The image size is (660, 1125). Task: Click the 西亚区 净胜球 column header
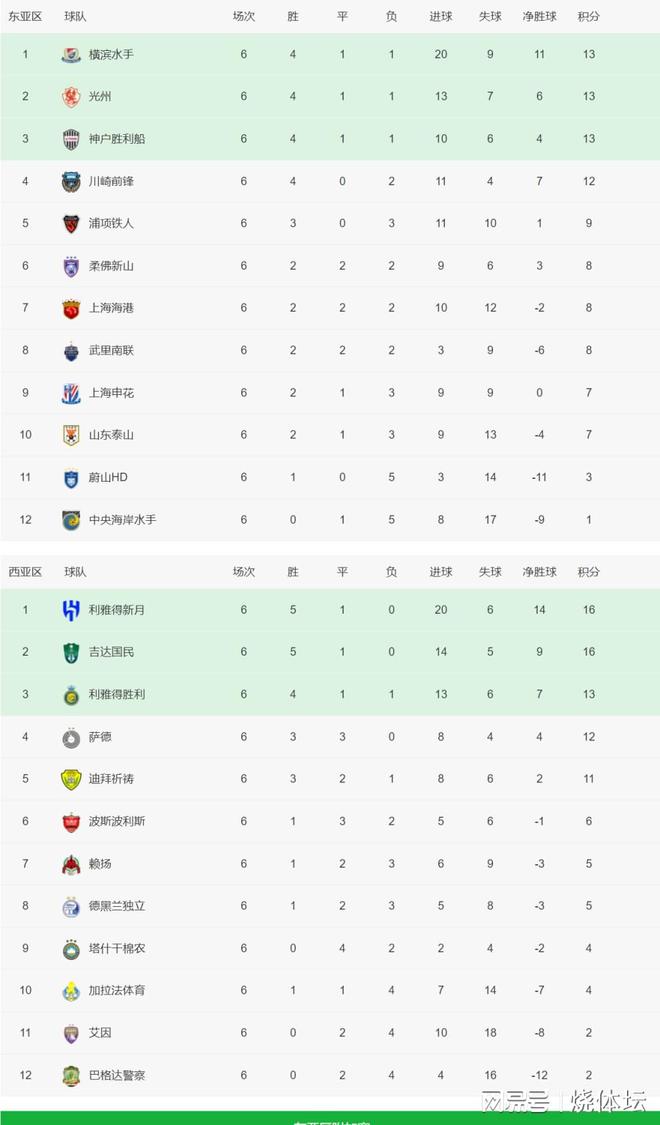pyautogui.click(x=539, y=572)
